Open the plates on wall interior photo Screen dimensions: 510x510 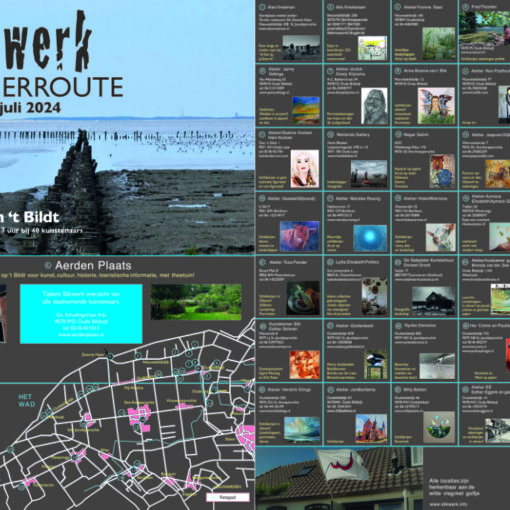[x=375, y=296]
